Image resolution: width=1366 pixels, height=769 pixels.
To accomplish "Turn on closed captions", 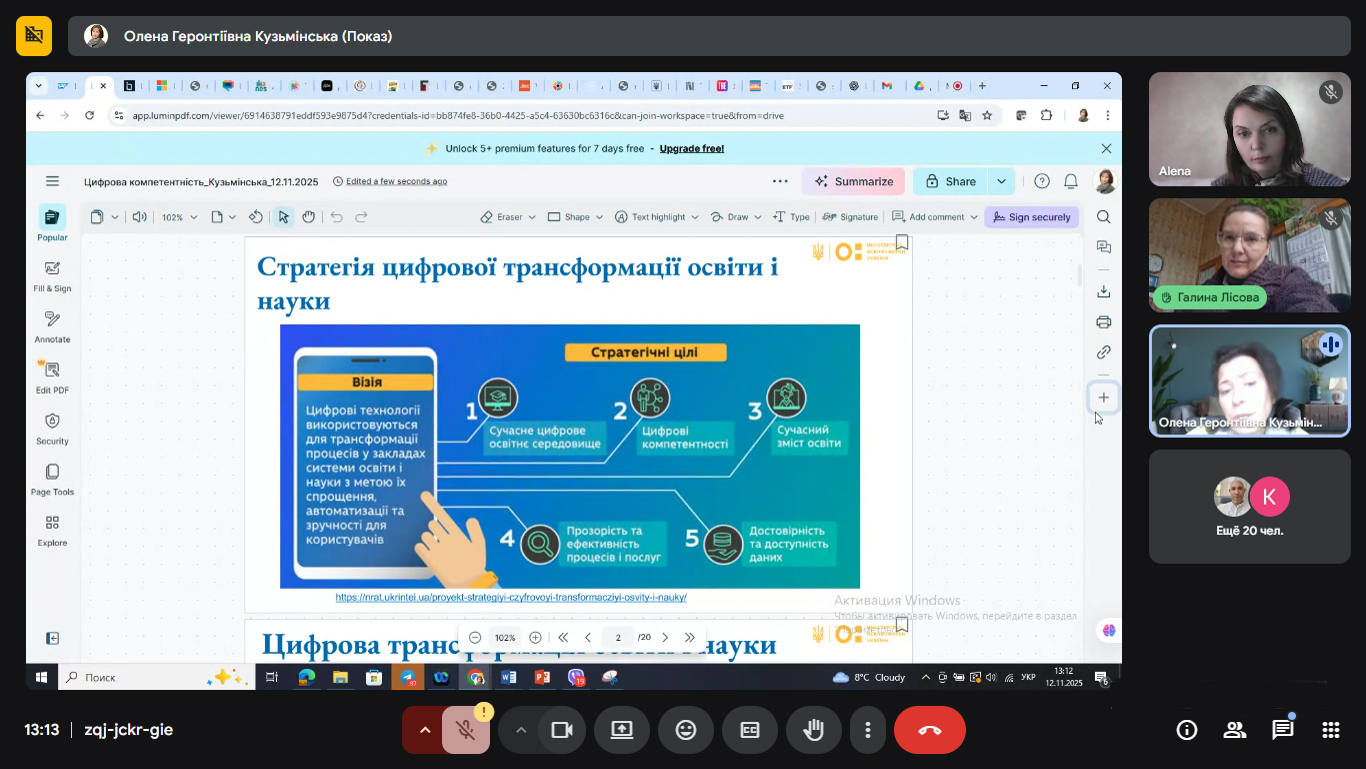I will click(750, 730).
